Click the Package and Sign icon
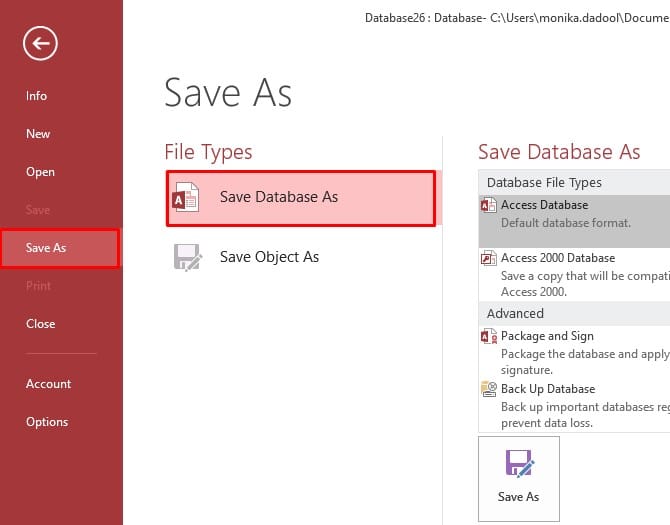 point(489,337)
